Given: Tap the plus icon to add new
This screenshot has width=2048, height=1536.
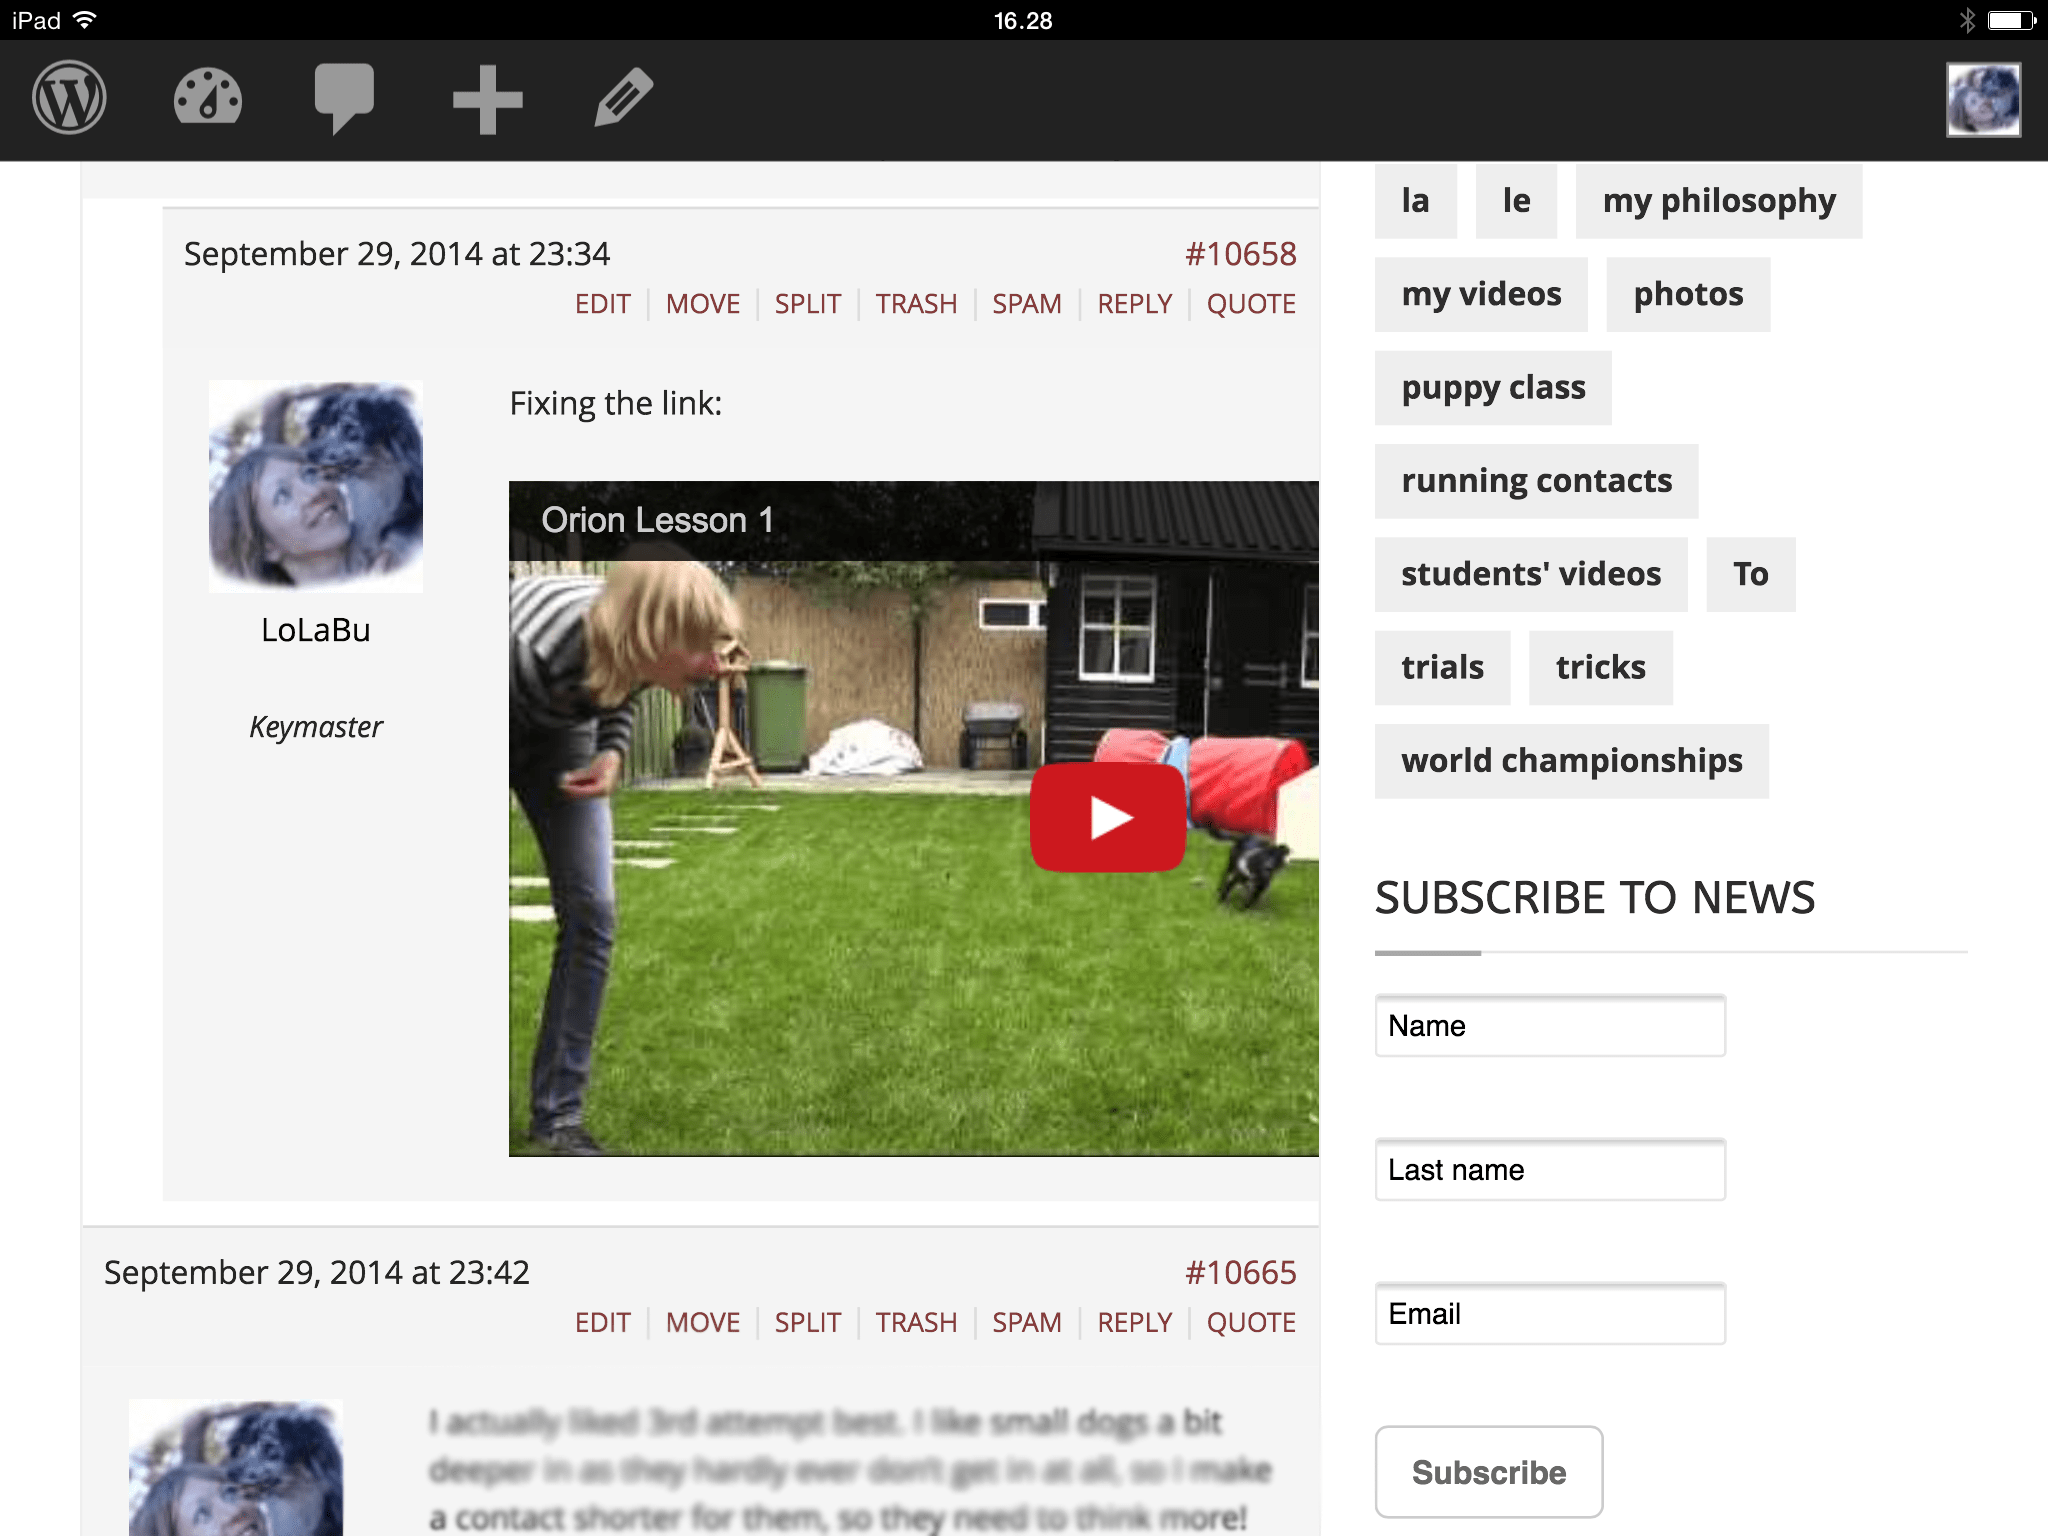Looking at the screenshot, I should (x=487, y=99).
